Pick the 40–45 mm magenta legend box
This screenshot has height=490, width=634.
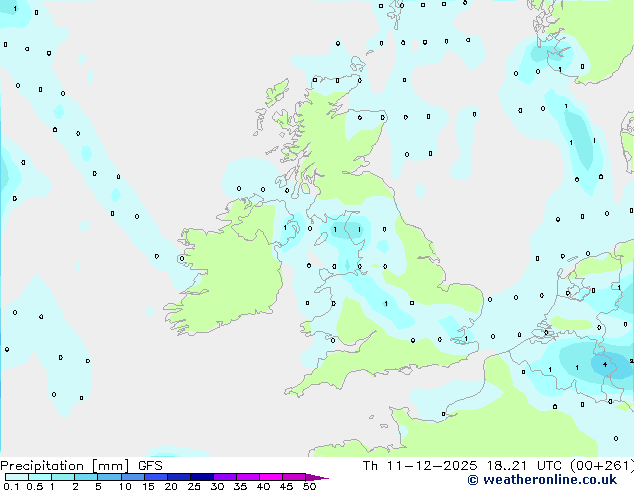coord(271,477)
